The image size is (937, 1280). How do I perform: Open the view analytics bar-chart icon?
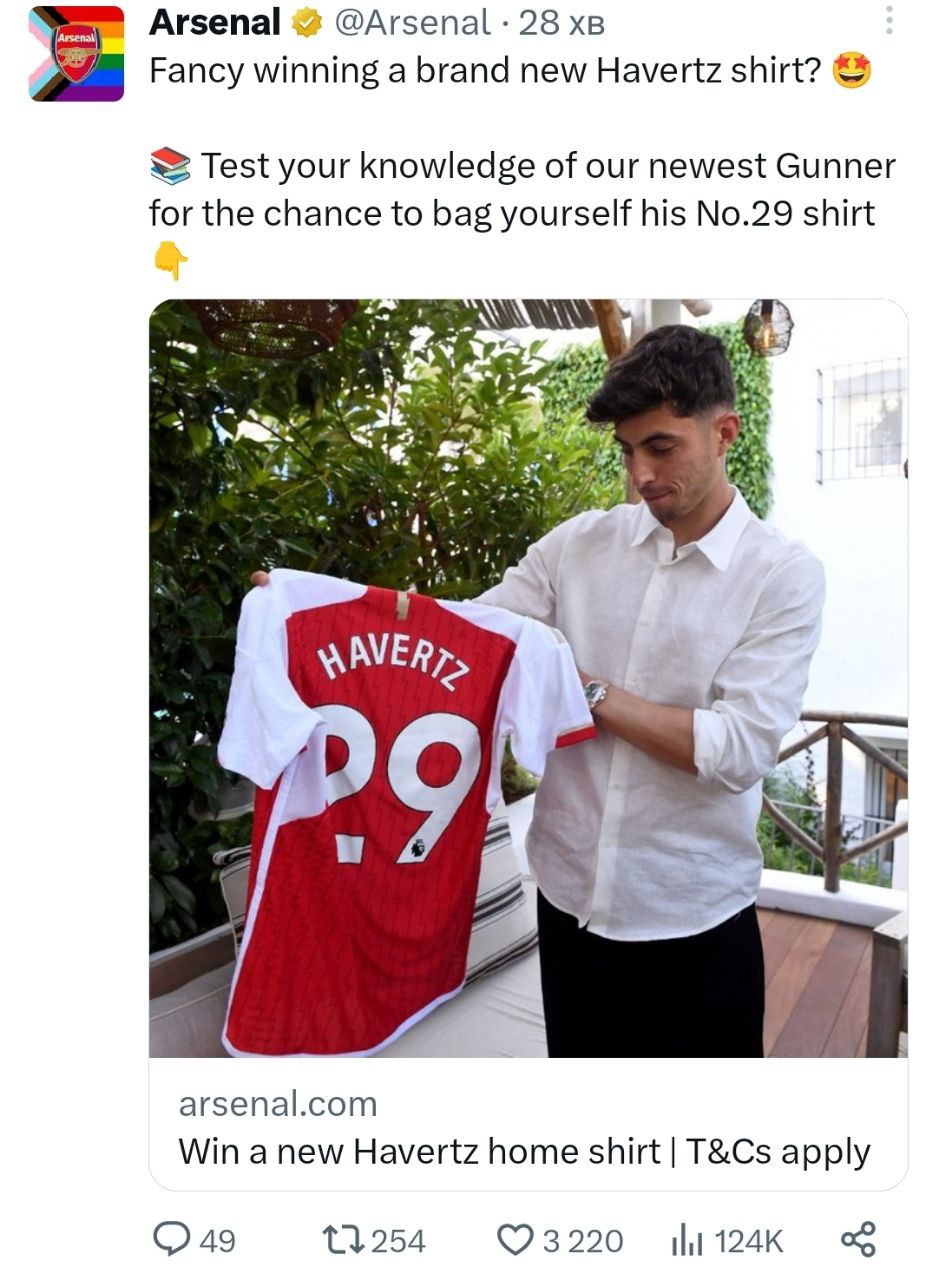tap(688, 1240)
